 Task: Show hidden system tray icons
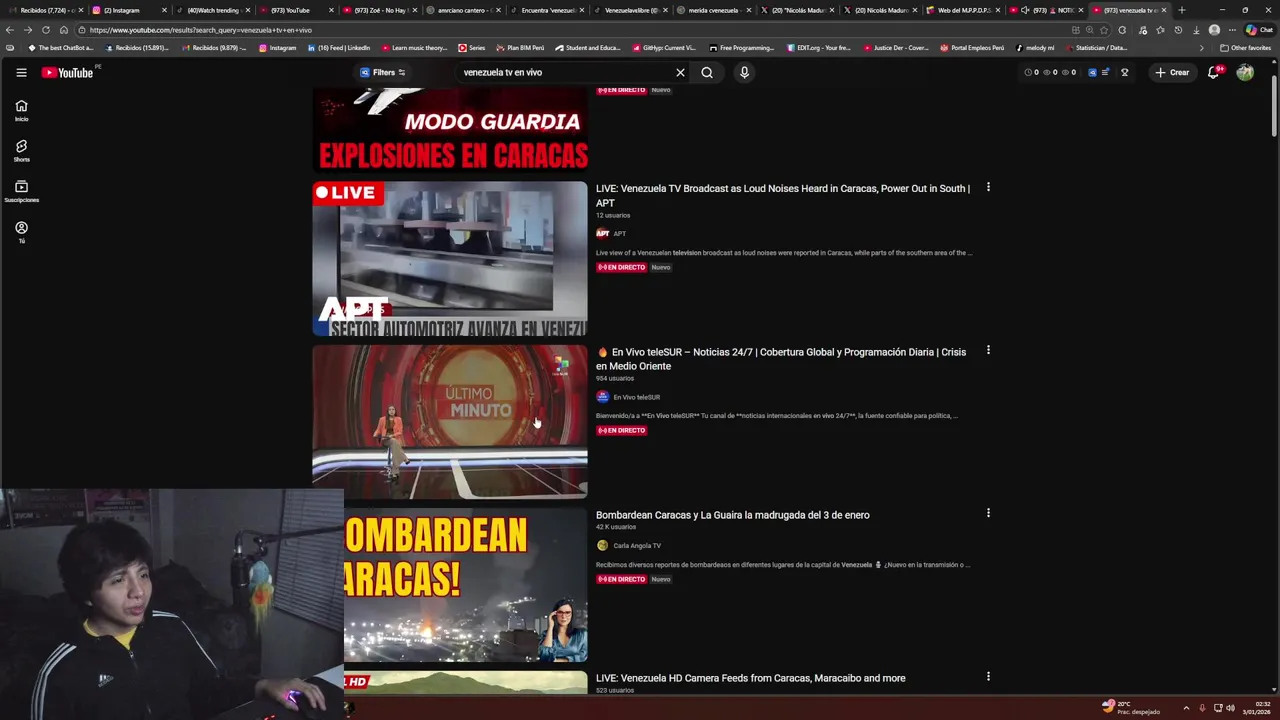(x=1186, y=708)
